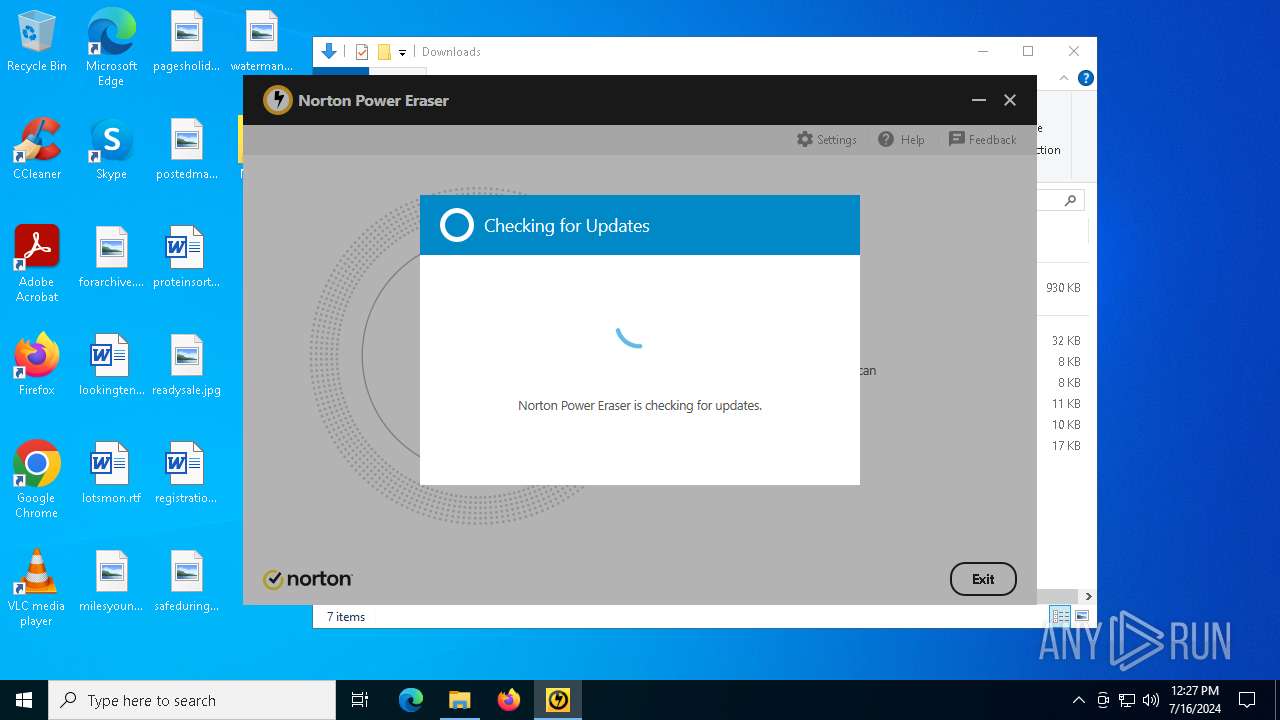The height and width of the screenshot is (720, 1280).
Task: Close the Norton Power Eraser window
Action: 1010,100
